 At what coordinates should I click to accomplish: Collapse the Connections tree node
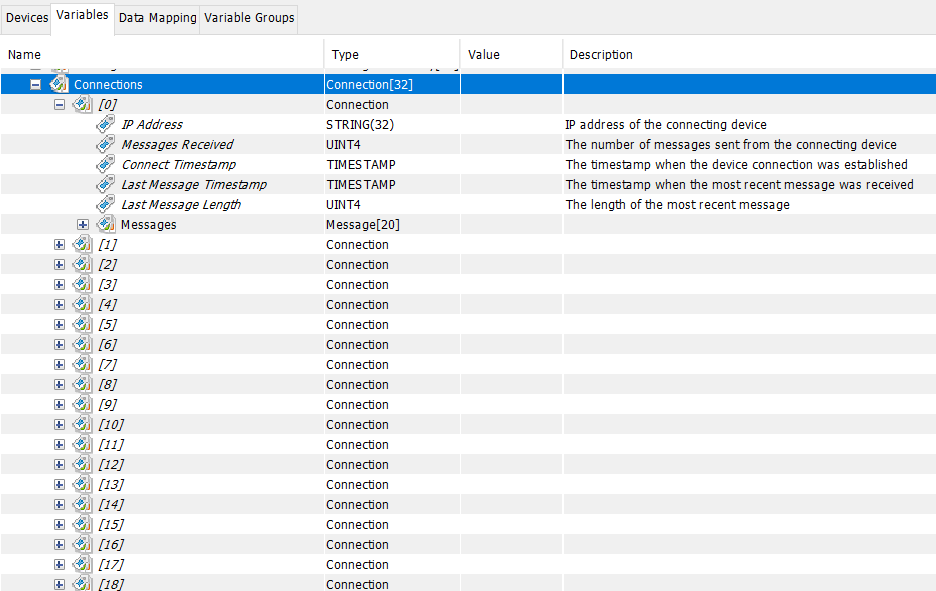[x=35, y=84]
